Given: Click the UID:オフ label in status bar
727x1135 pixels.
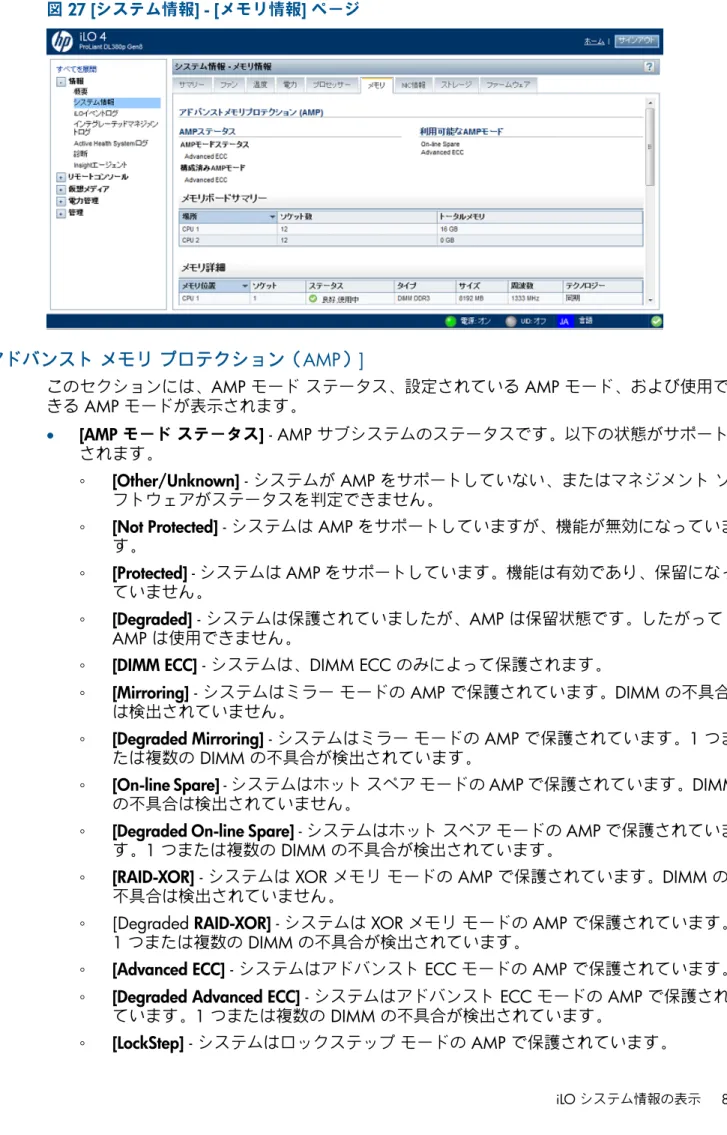Looking at the screenshot, I should point(533,321).
